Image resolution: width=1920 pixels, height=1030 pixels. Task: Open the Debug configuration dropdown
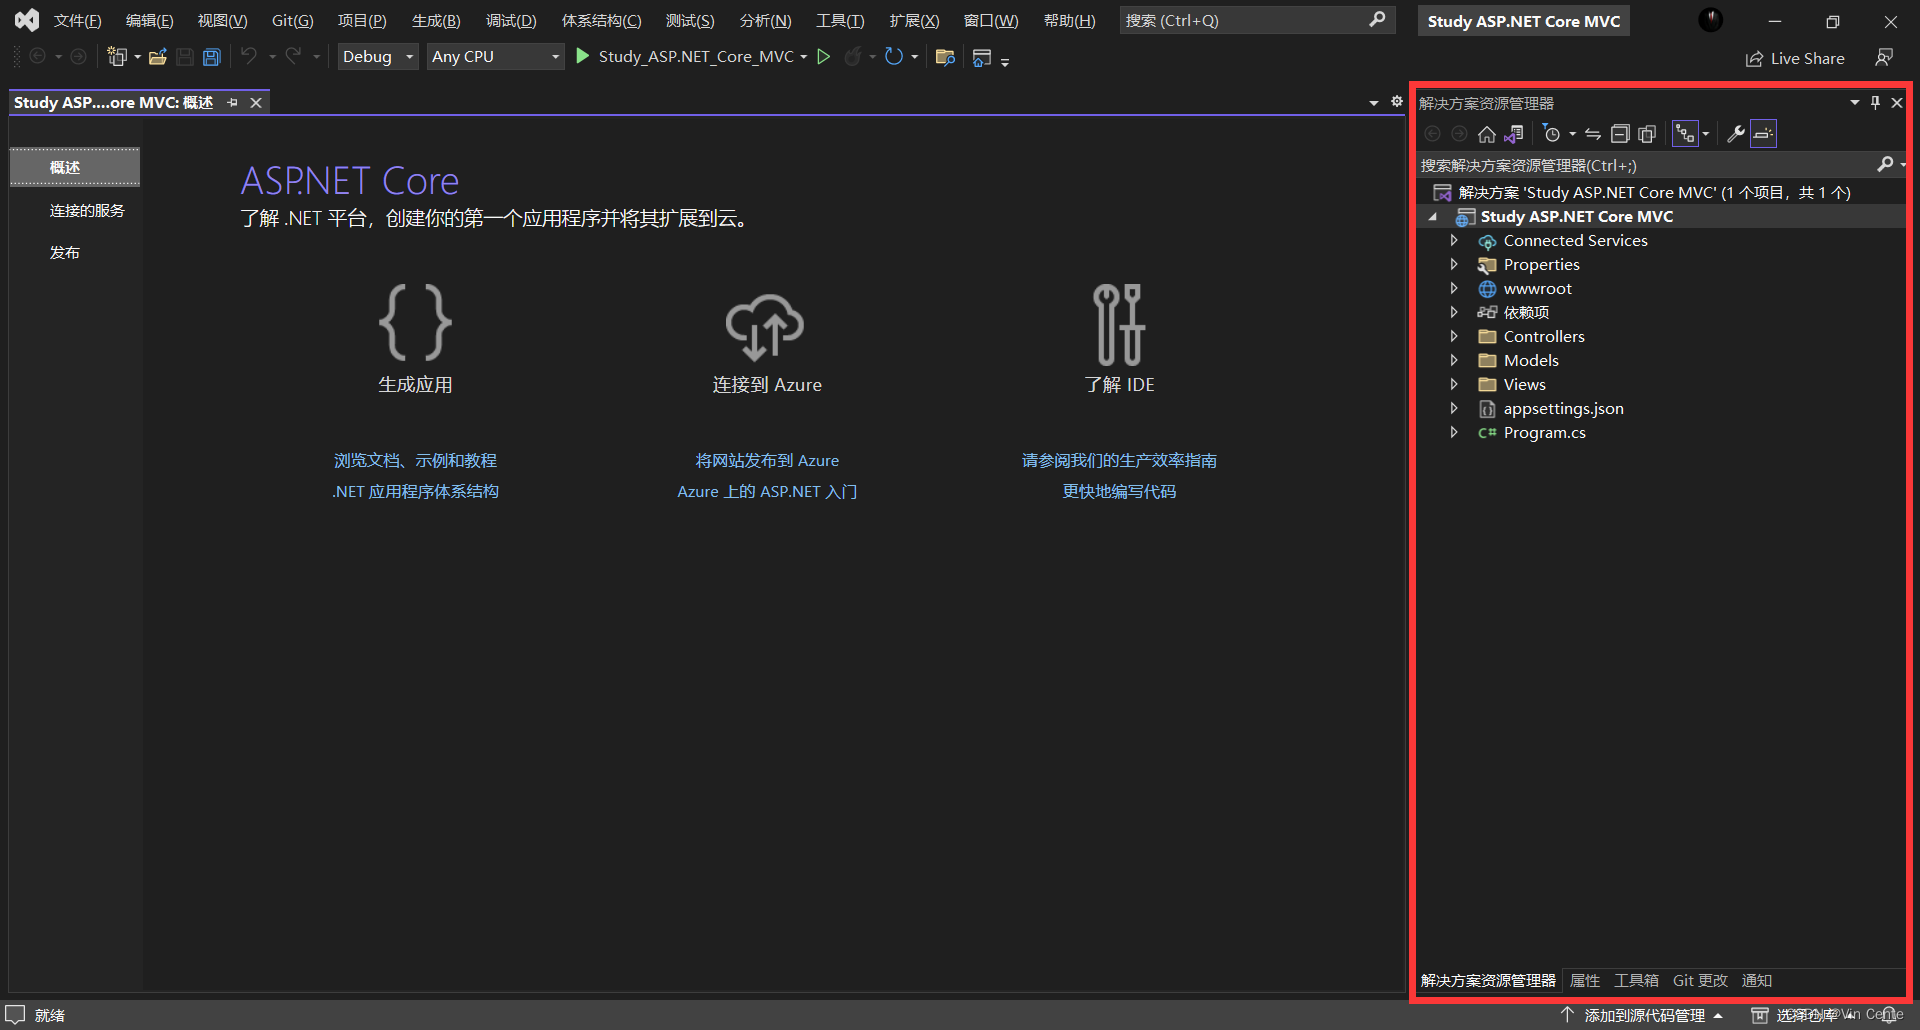[378, 57]
